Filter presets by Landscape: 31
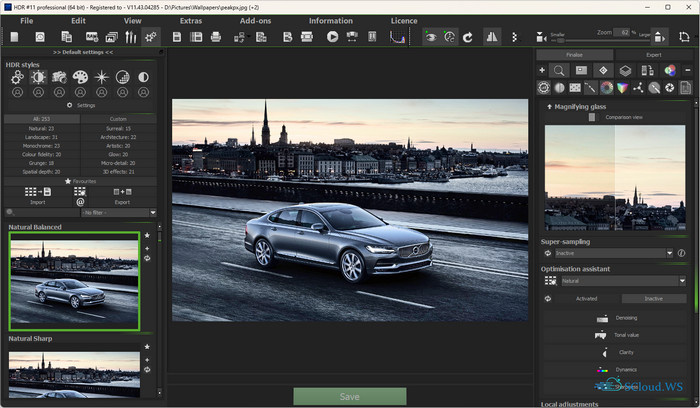 pos(41,137)
